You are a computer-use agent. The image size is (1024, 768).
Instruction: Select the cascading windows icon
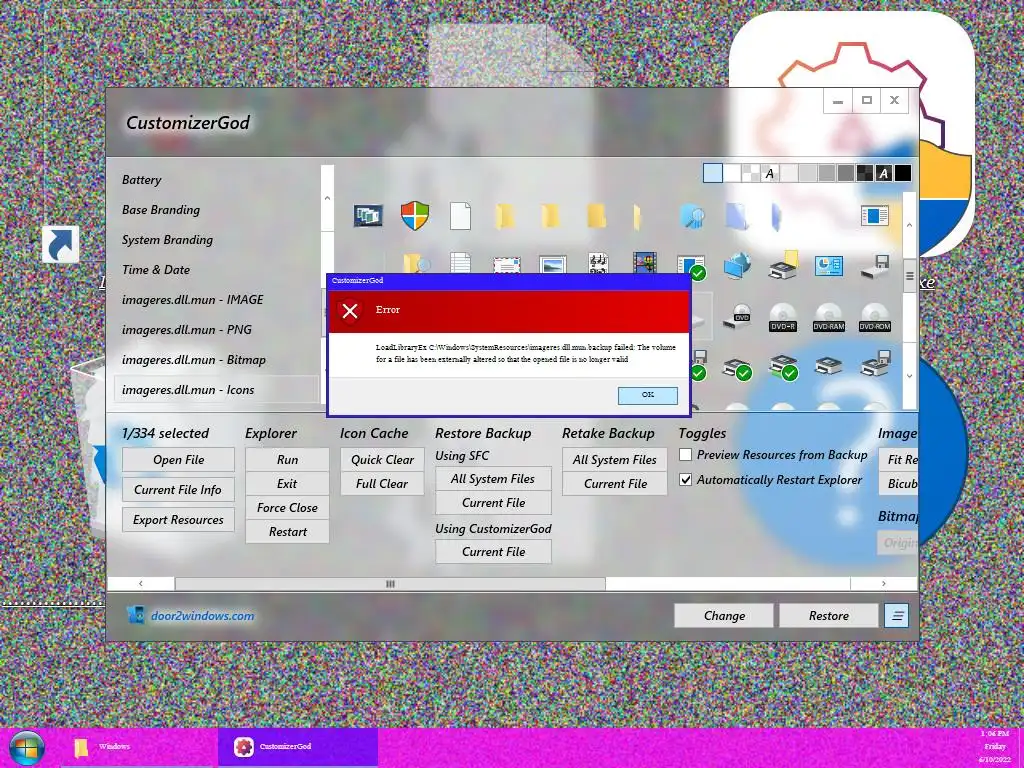(x=368, y=216)
